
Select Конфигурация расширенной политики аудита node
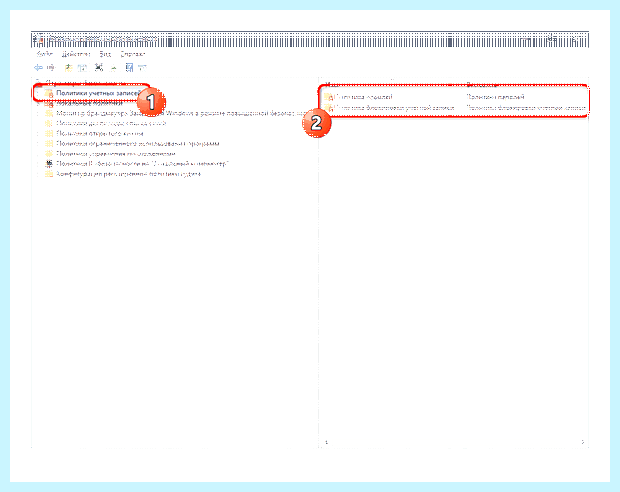click(129, 174)
